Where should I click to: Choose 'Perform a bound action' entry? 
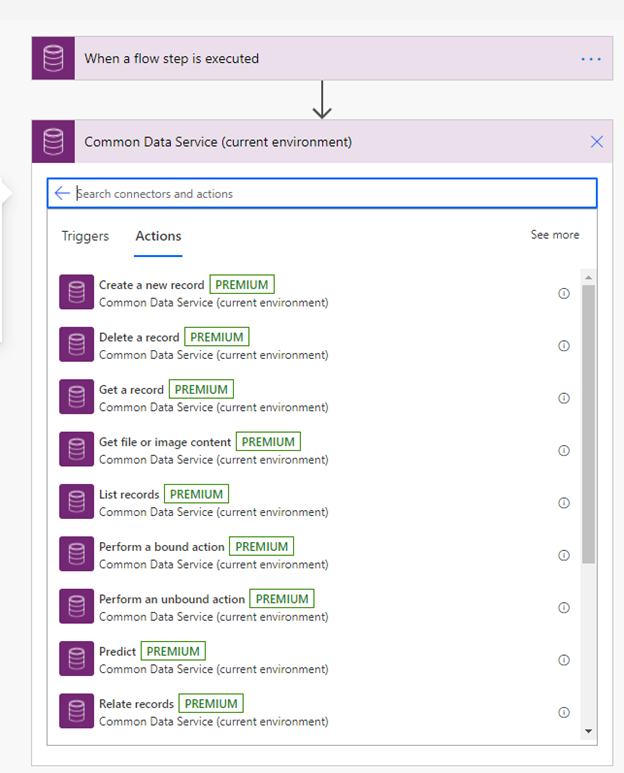(x=315, y=554)
